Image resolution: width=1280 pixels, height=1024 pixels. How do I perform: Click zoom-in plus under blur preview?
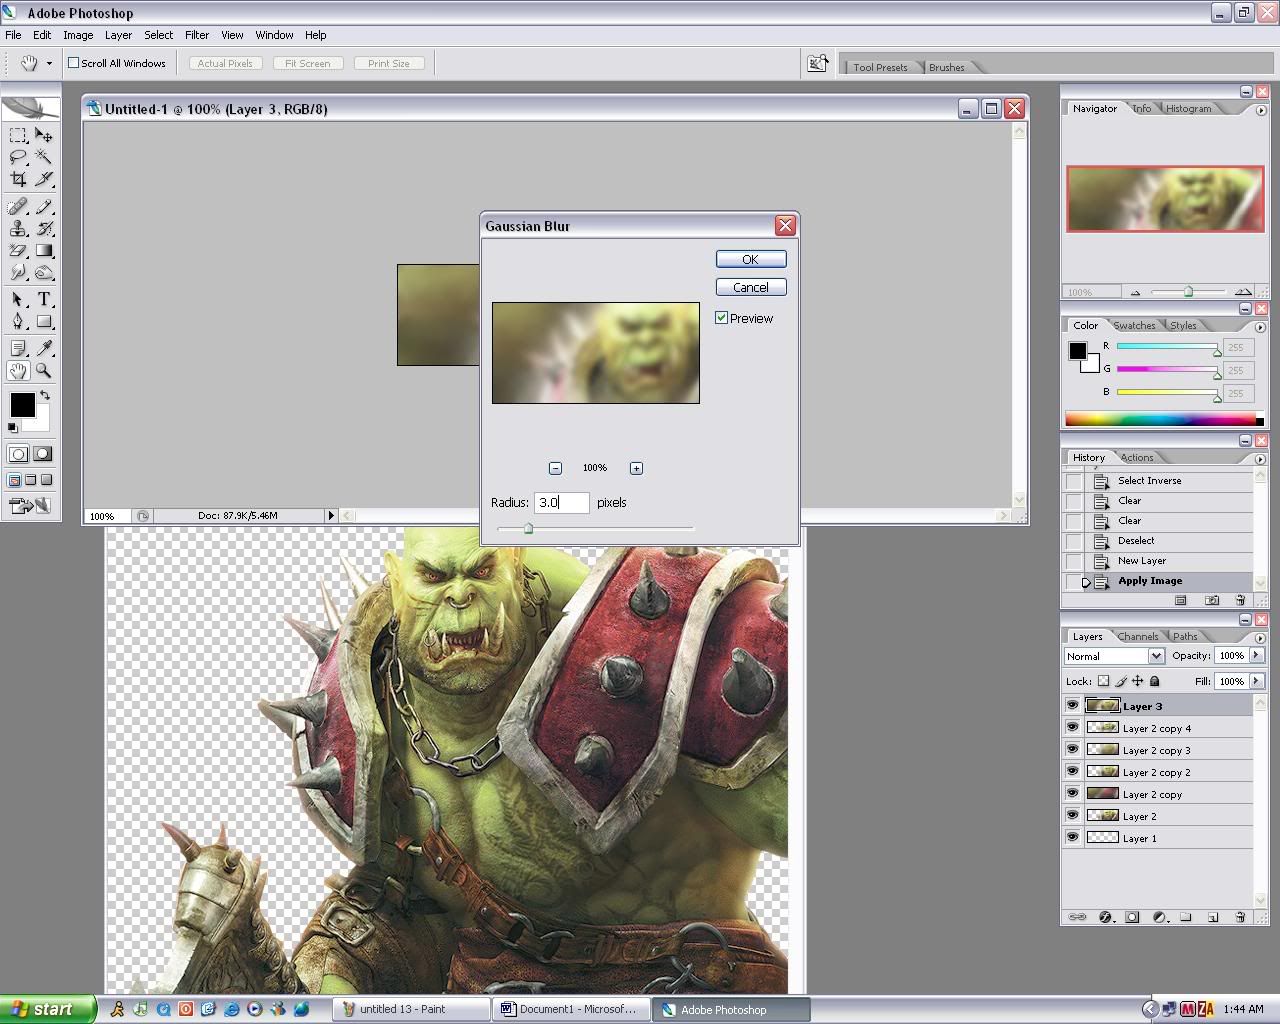[636, 468]
